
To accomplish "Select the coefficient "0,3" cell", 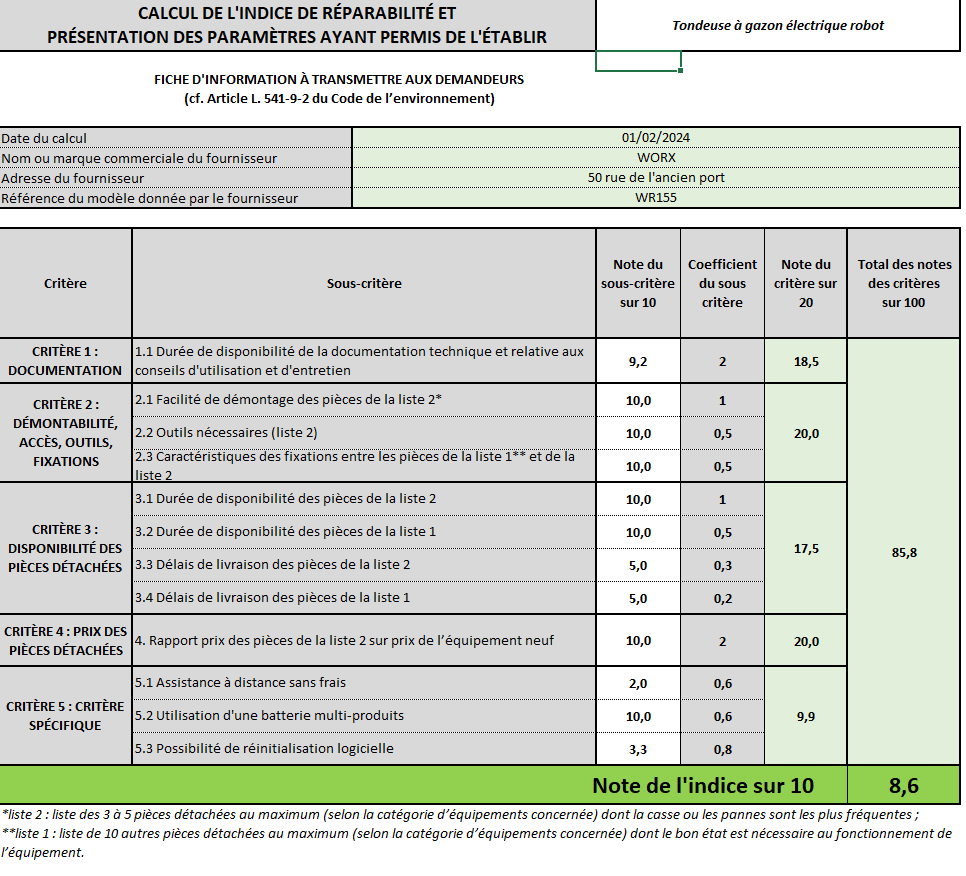I will click(722, 566).
